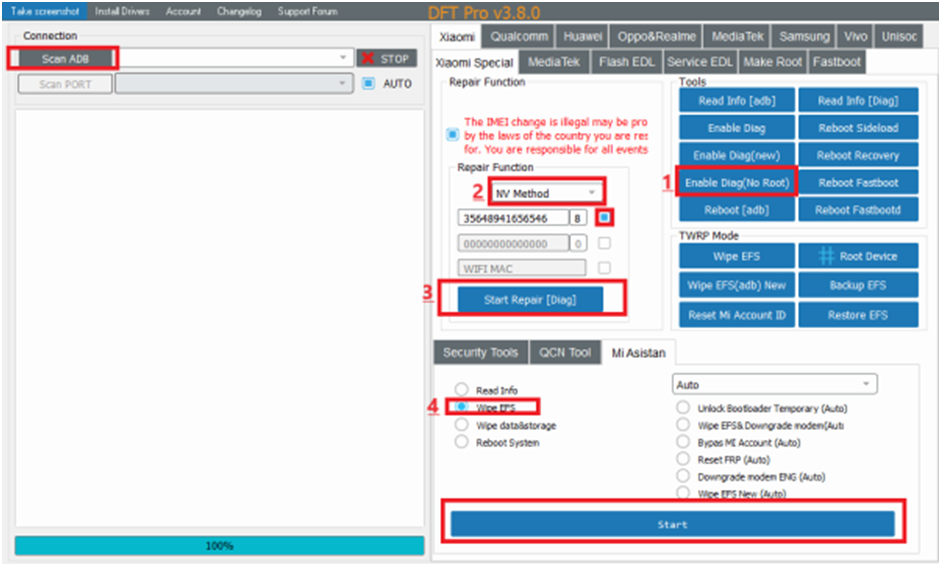Select the Mi Asistan tab
941x566 pixels.
point(638,353)
